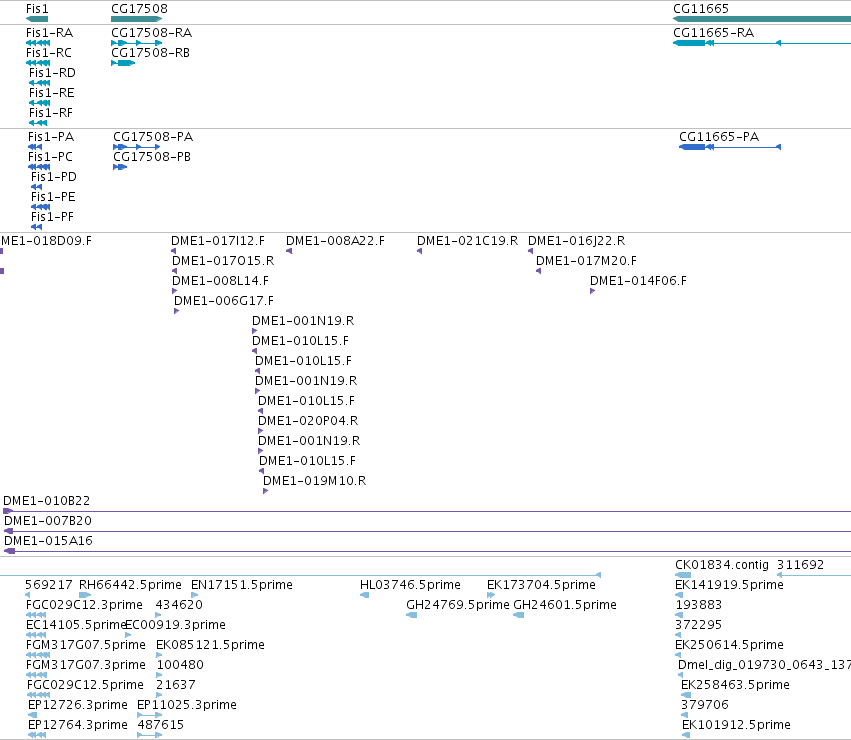Click protein Fis1-PD
Screen dimensions: 851x740
pyautogui.click(x=36, y=187)
